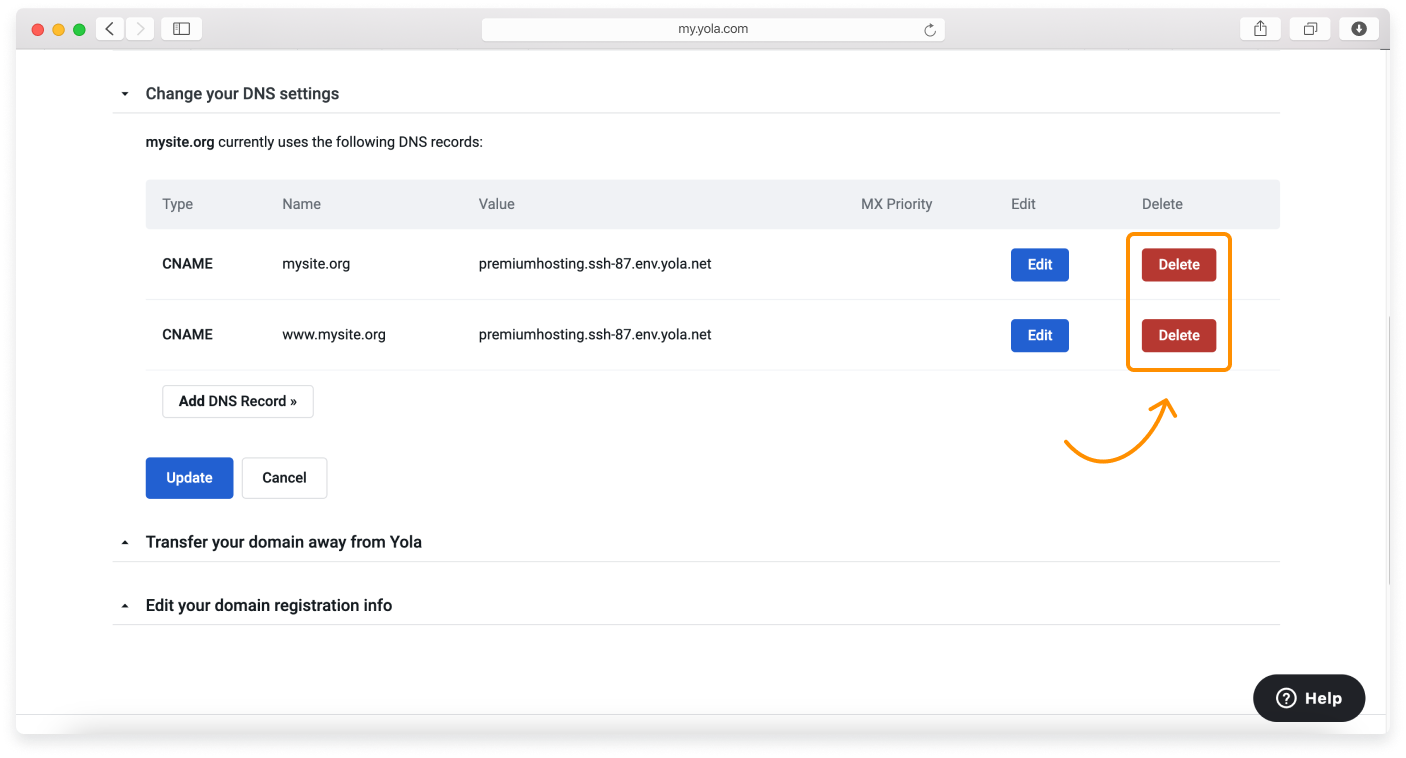This screenshot has width=1406, height=758.
Task: Toggle the Safari sidebar icon
Action: [x=181, y=28]
